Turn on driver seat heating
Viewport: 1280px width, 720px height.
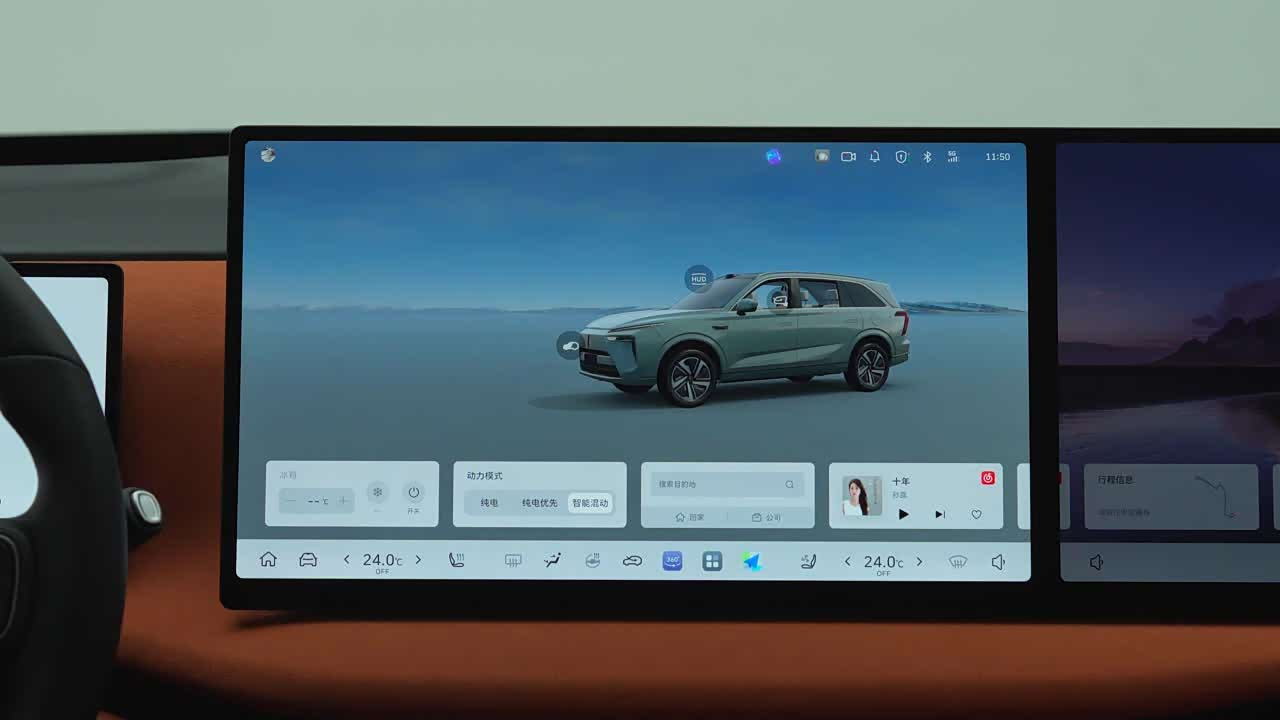(457, 560)
